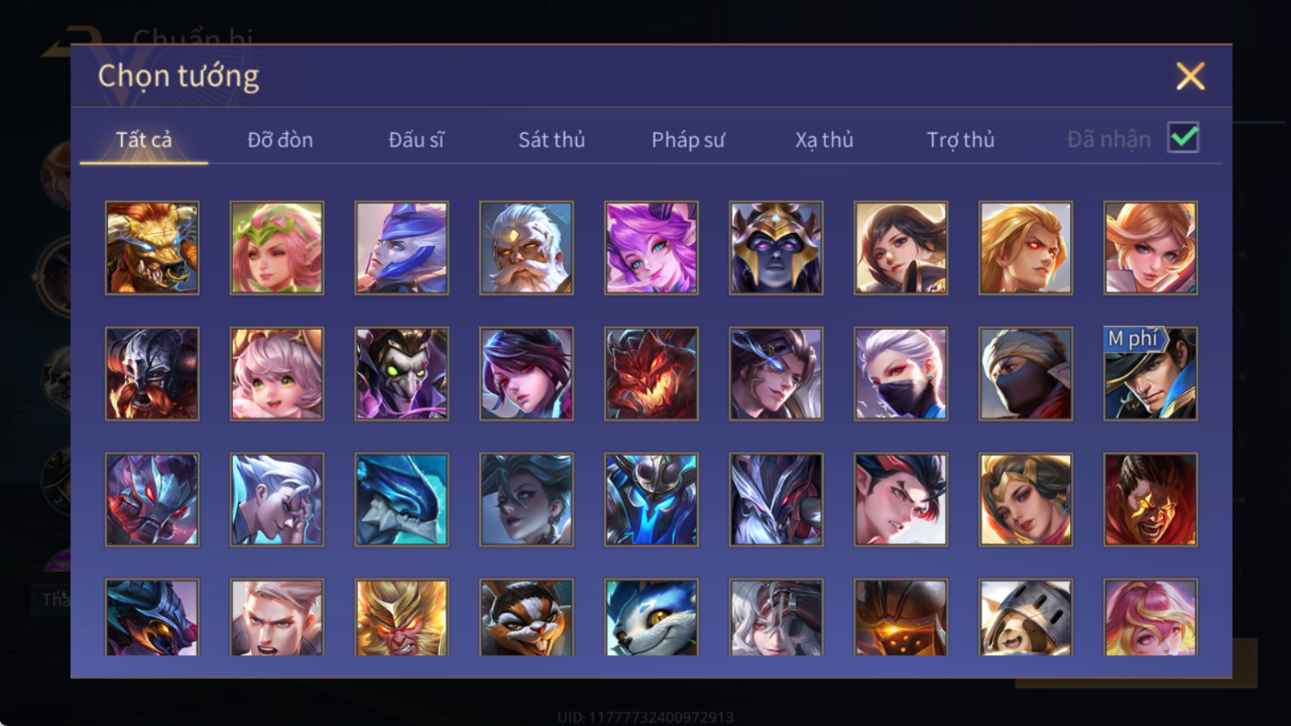Viewport: 1291px width, 726px height.
Task: Choose the white-bearded old man hero
Action: [x=526, y=248]
